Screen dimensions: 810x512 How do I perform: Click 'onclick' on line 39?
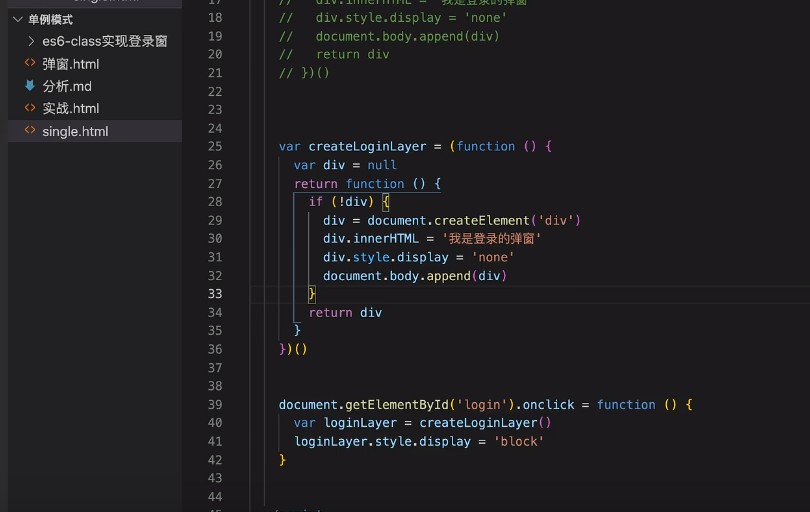pos(548,405)
